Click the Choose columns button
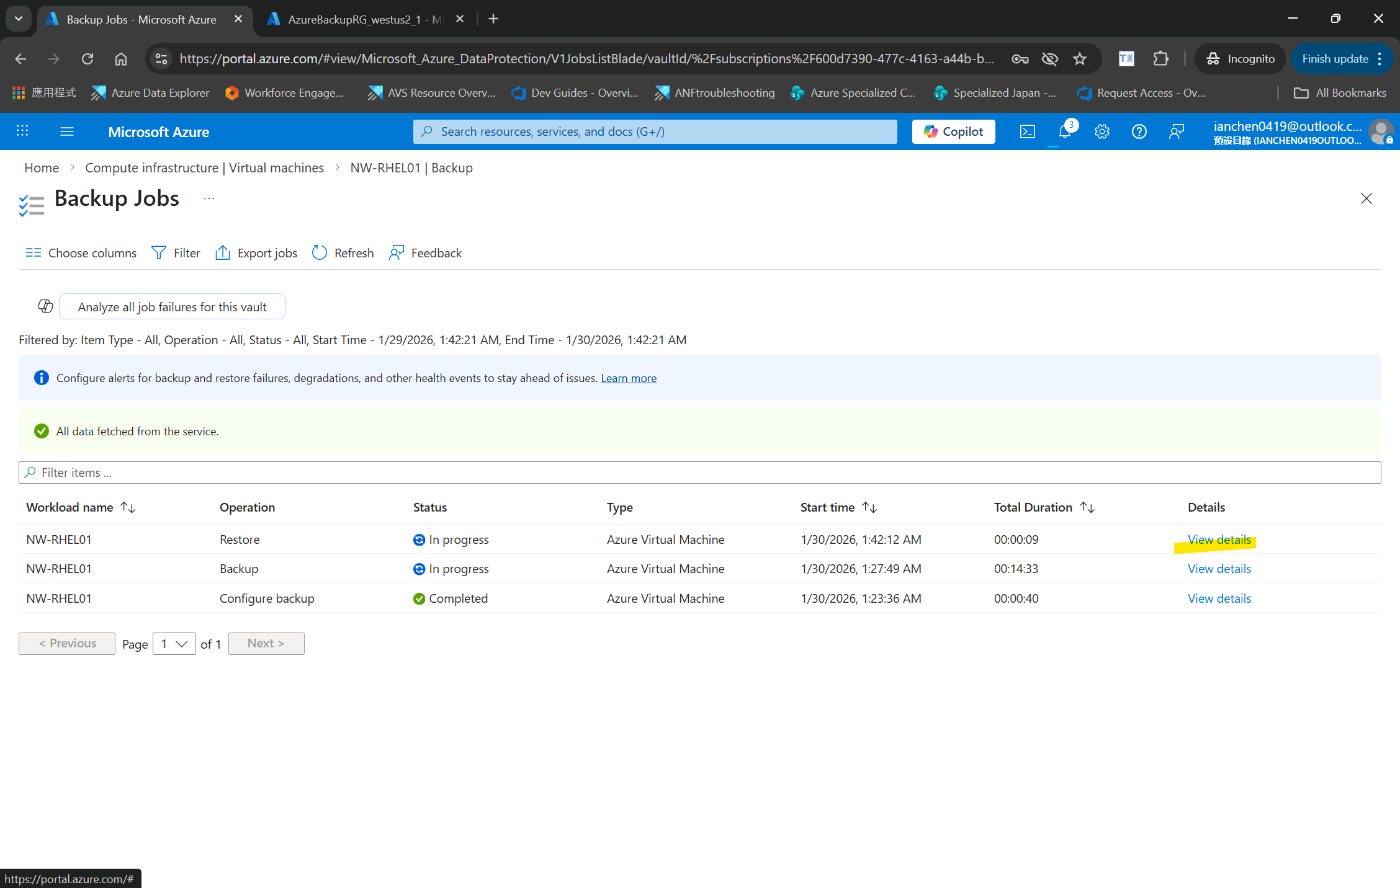Viewport: 1400px width, 888px height. click(x=81, y=253)
